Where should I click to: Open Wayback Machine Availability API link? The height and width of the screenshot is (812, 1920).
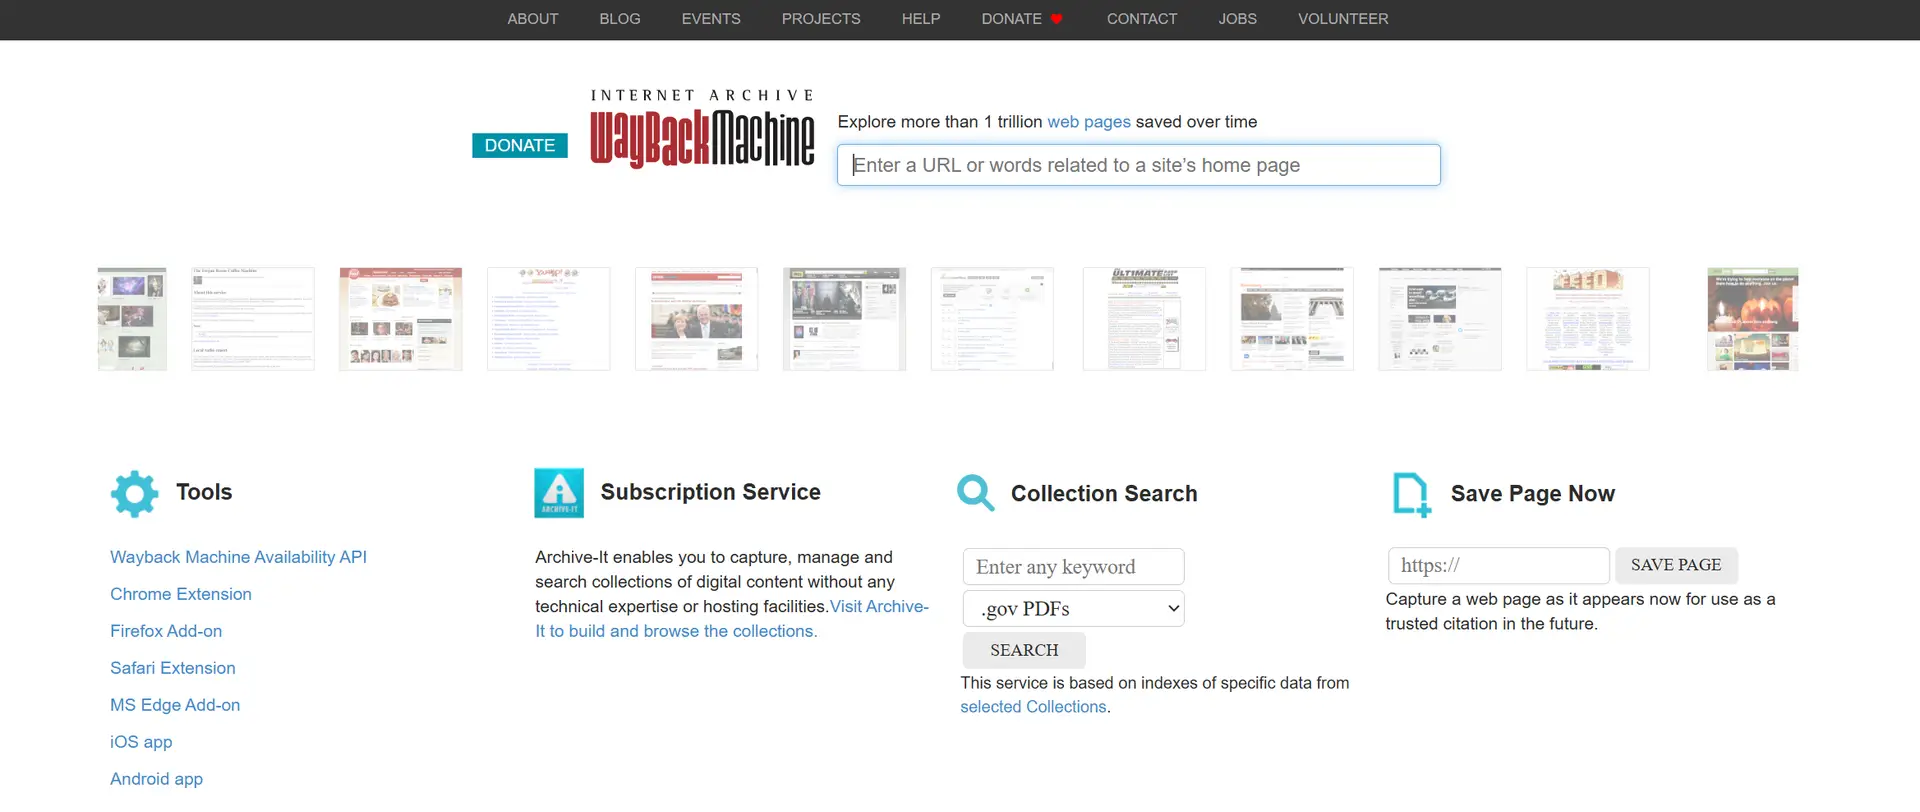point(238,557)
